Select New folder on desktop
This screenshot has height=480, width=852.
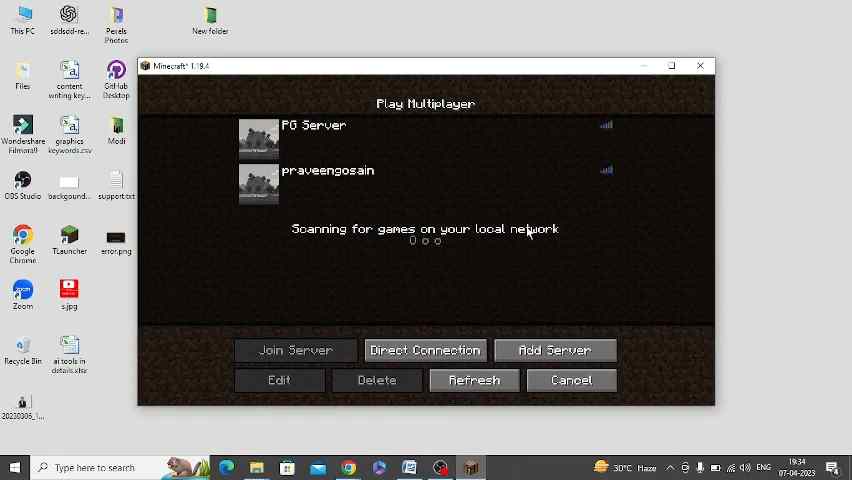pos(210,21)
